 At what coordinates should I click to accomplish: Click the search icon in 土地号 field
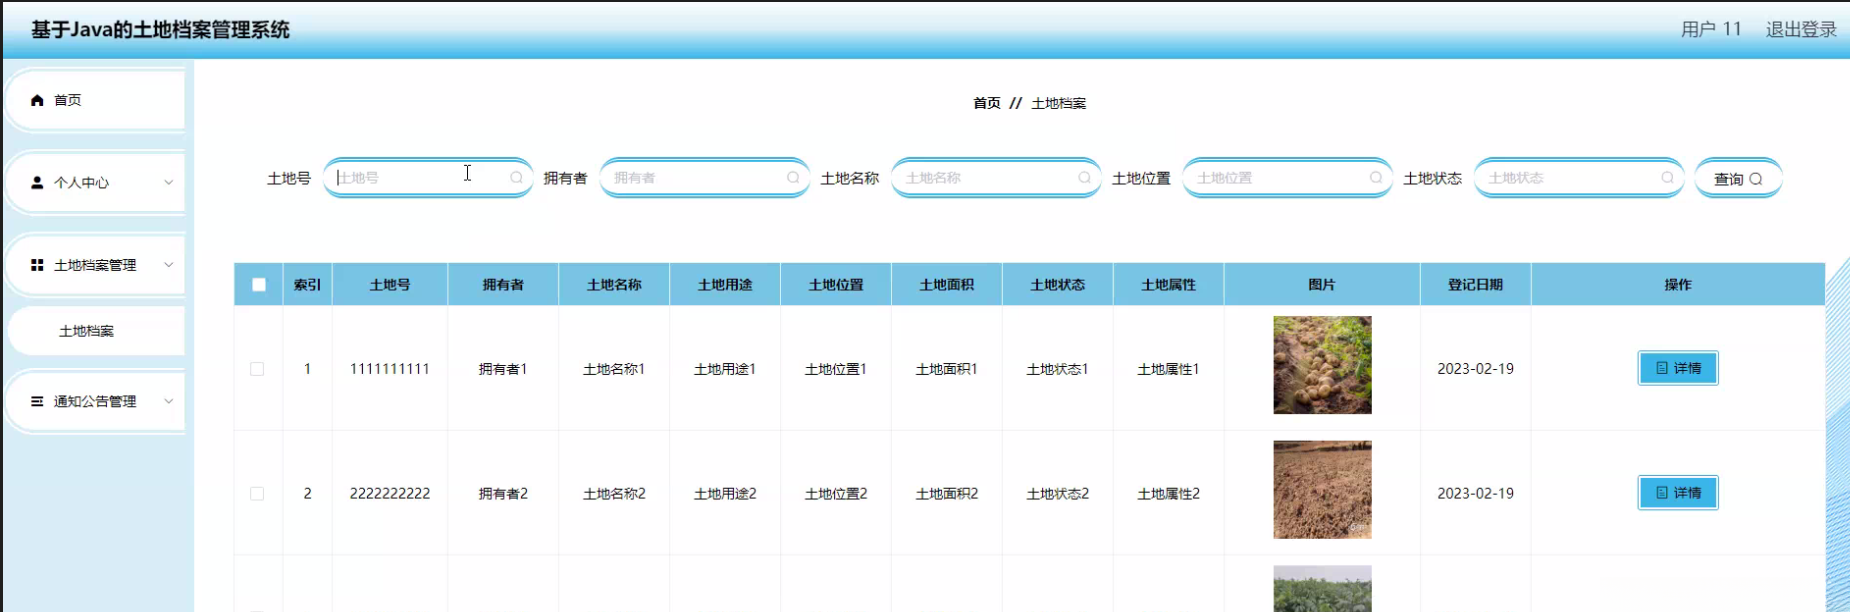click(x=516, y=178)
